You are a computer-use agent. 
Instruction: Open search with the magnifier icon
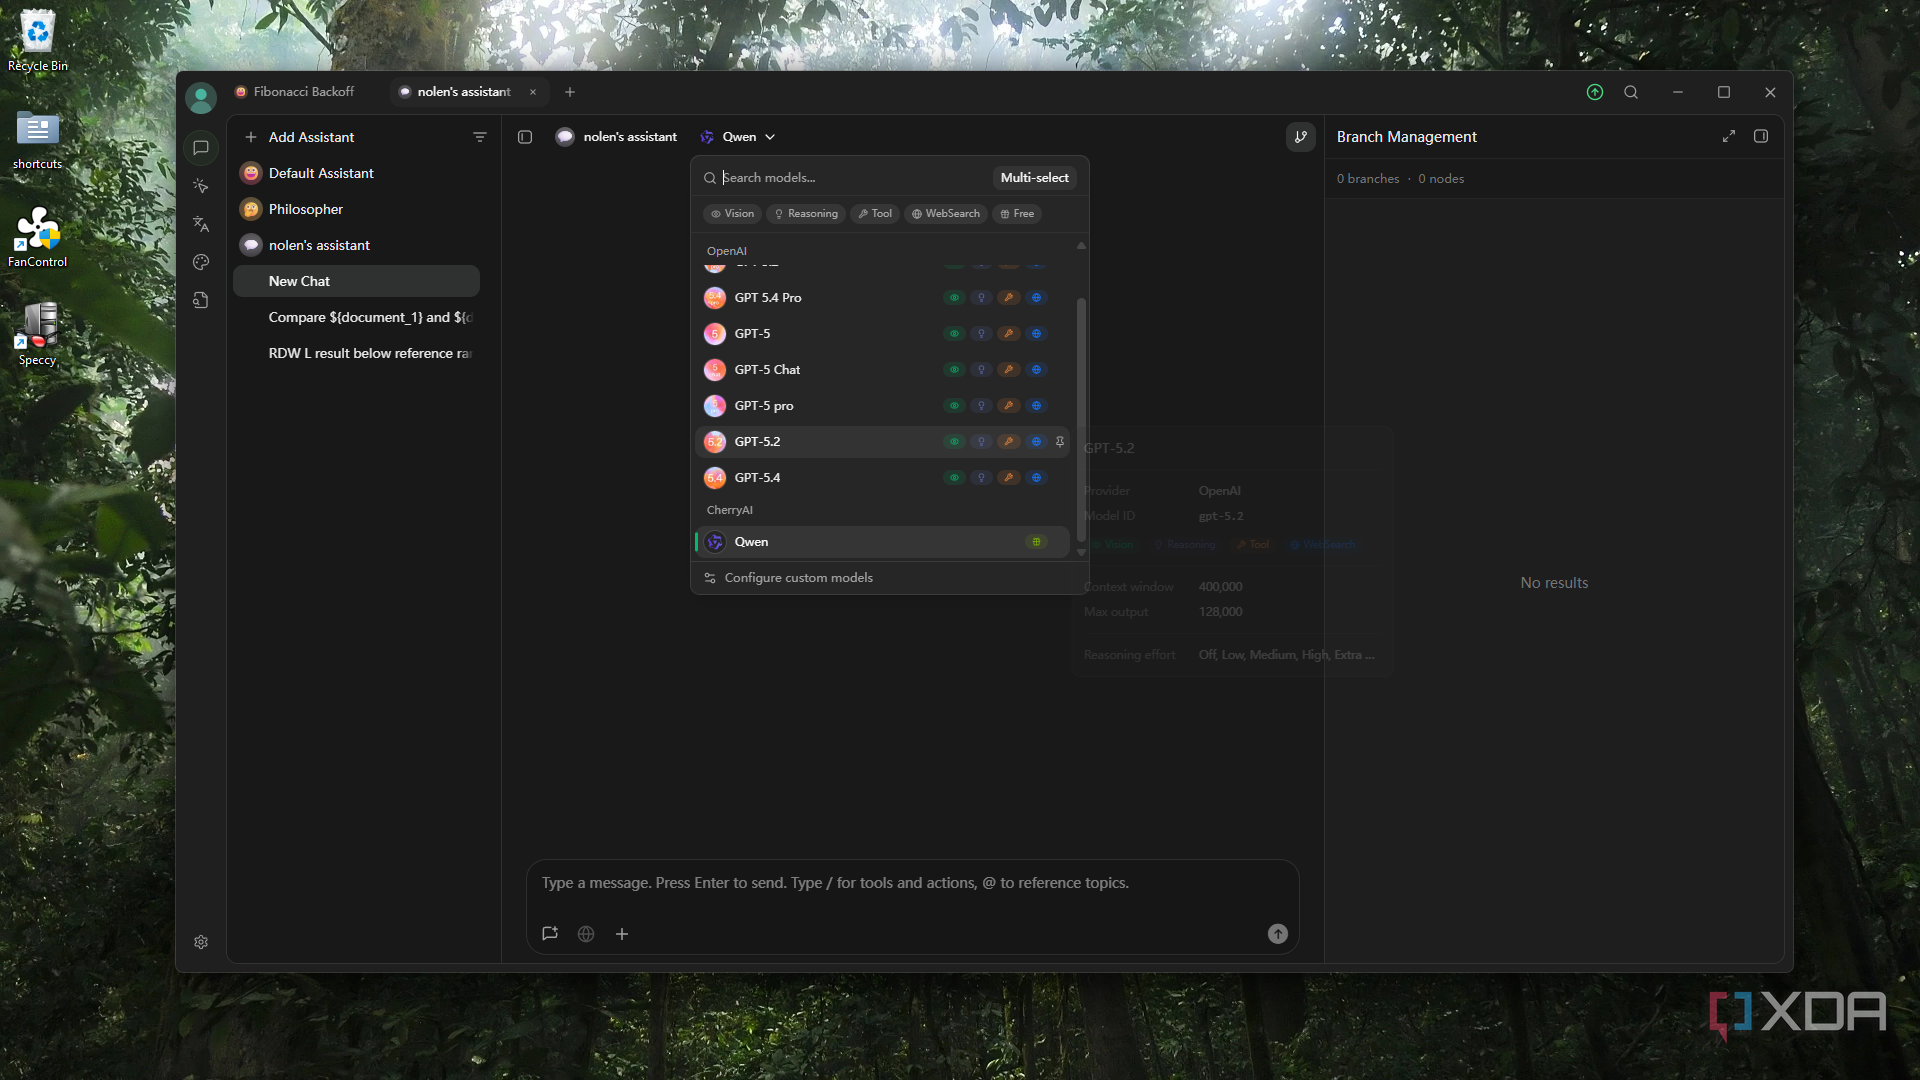[x=1631, y=92]
